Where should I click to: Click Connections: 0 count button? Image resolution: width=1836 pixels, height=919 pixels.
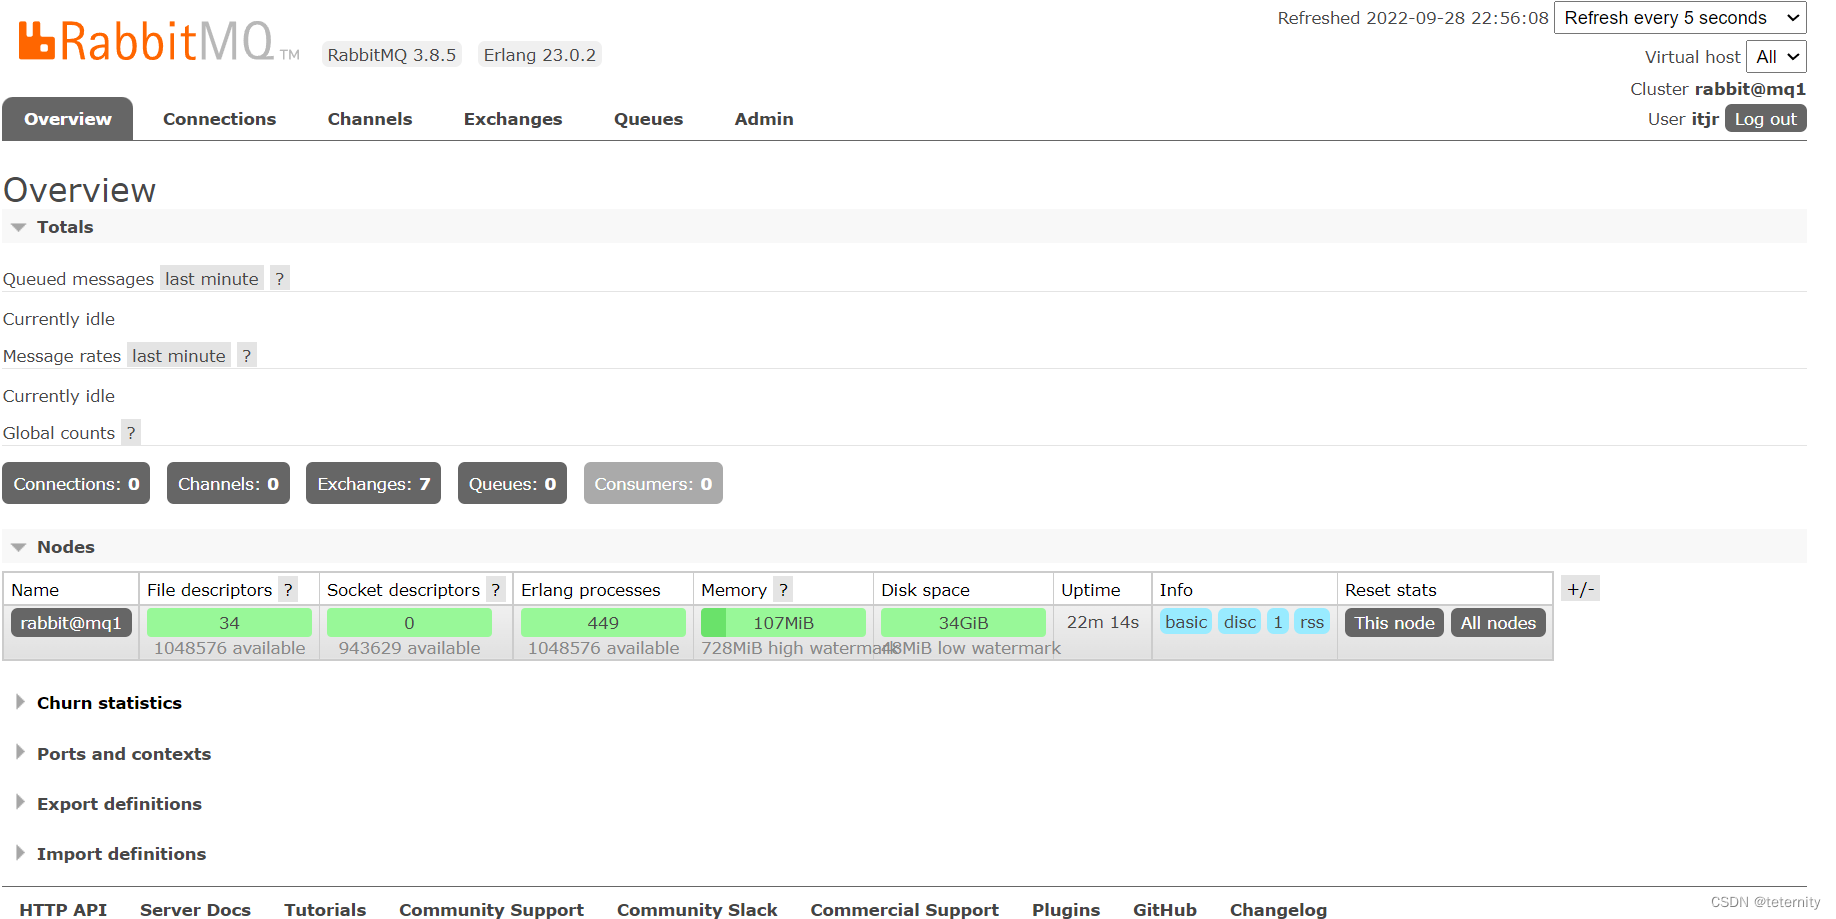[76, 484]
